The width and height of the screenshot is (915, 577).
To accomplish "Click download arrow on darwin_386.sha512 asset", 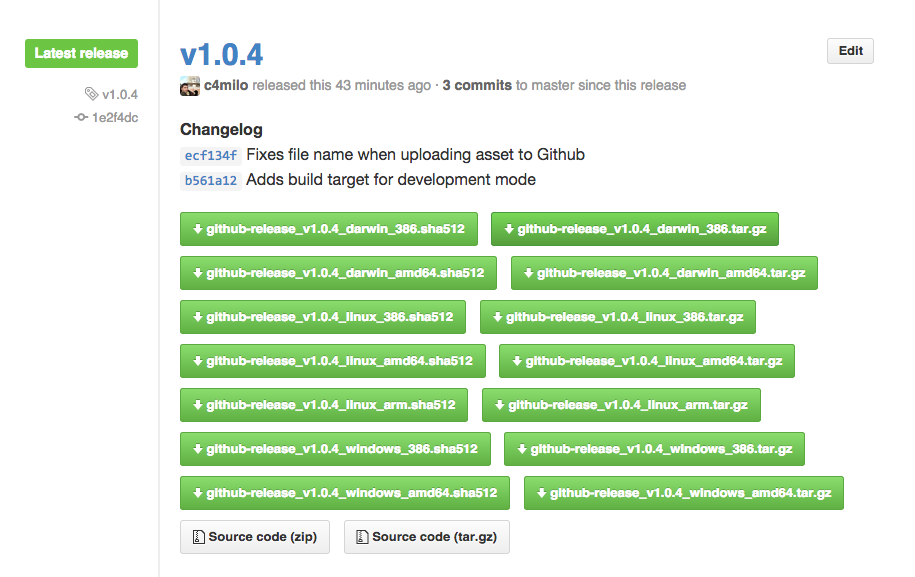I will pos(197,229).
